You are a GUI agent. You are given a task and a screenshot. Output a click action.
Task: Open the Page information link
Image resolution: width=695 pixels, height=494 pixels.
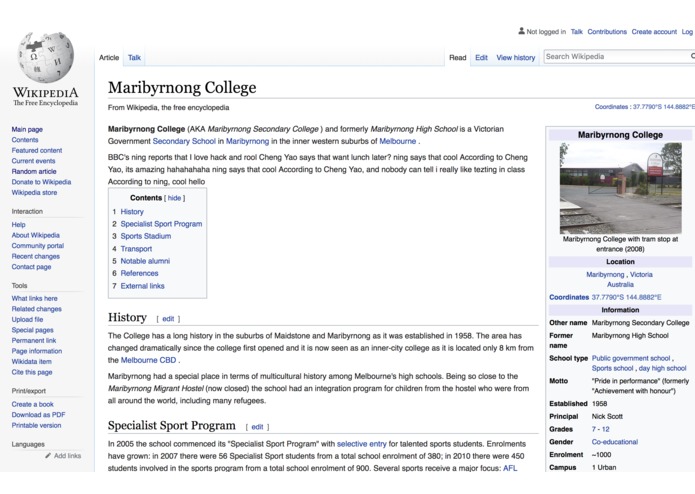37,351
